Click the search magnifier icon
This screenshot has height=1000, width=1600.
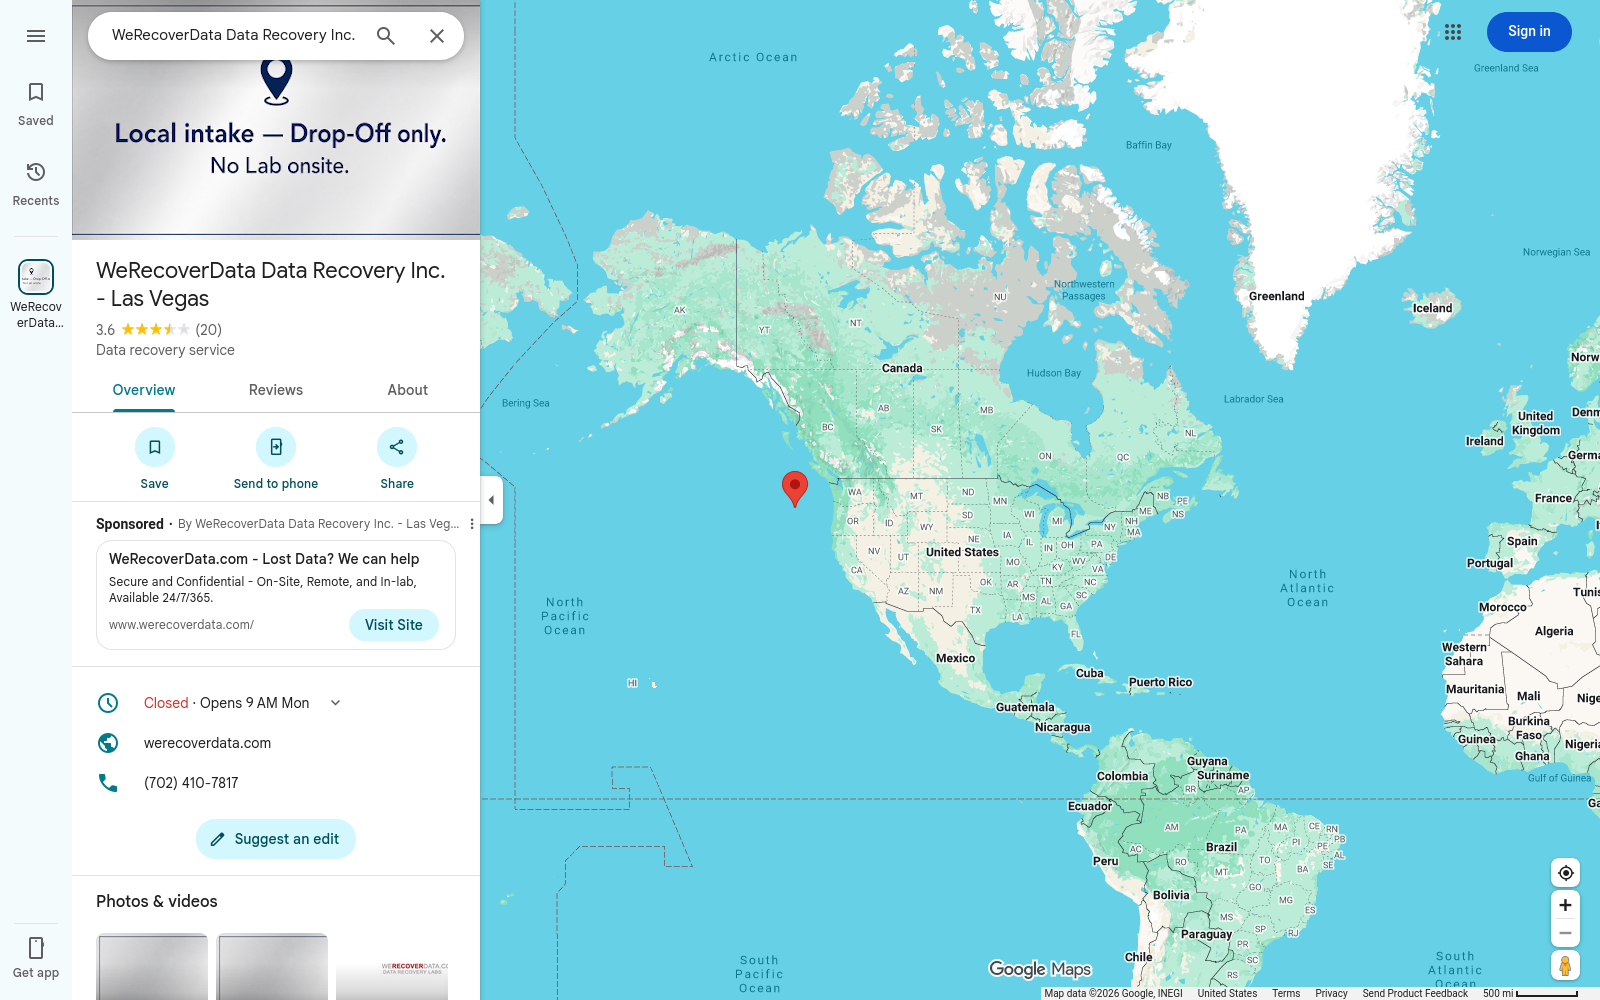tap(386, 36)
